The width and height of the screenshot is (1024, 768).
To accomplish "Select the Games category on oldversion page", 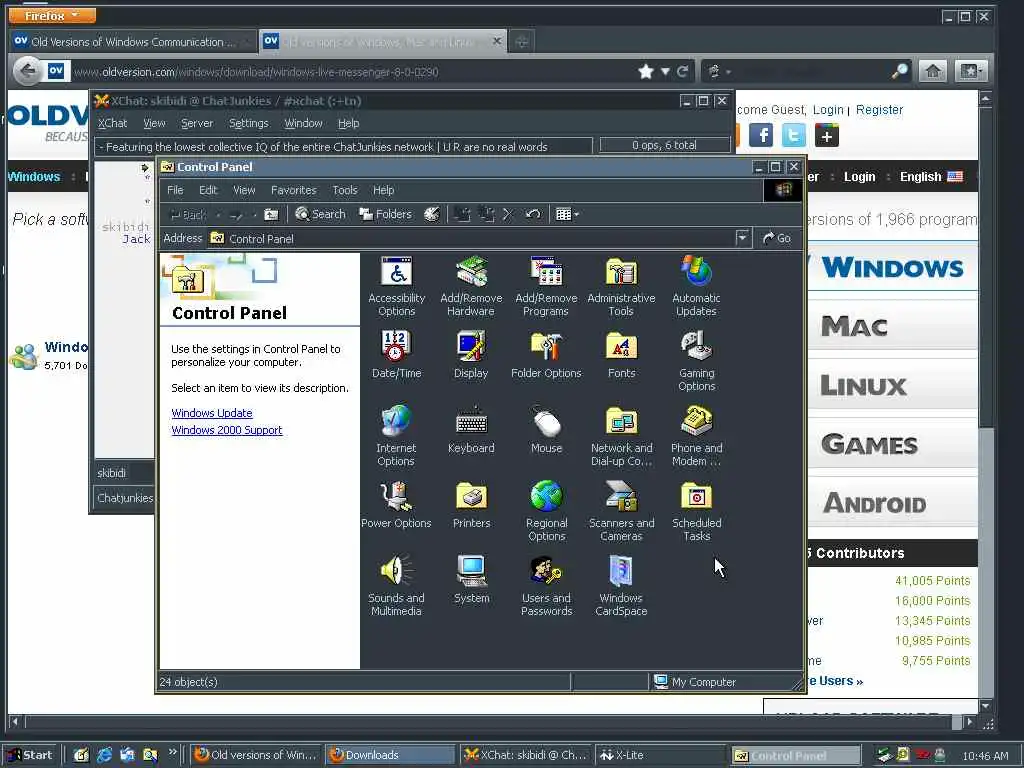I will pyautogui.click(x=893, y=444).
